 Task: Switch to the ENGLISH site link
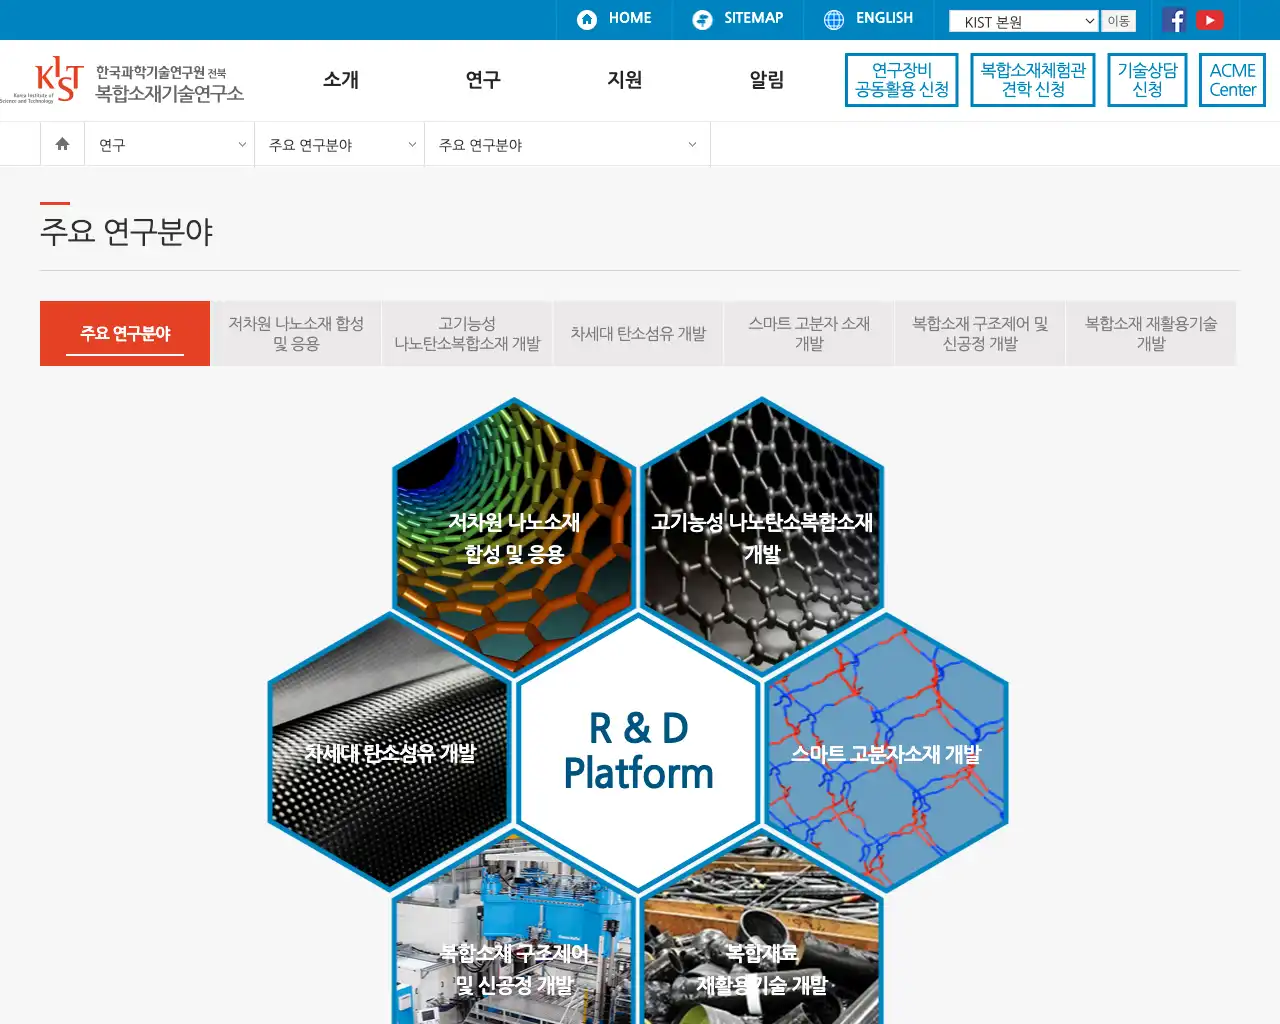point(884,18)
